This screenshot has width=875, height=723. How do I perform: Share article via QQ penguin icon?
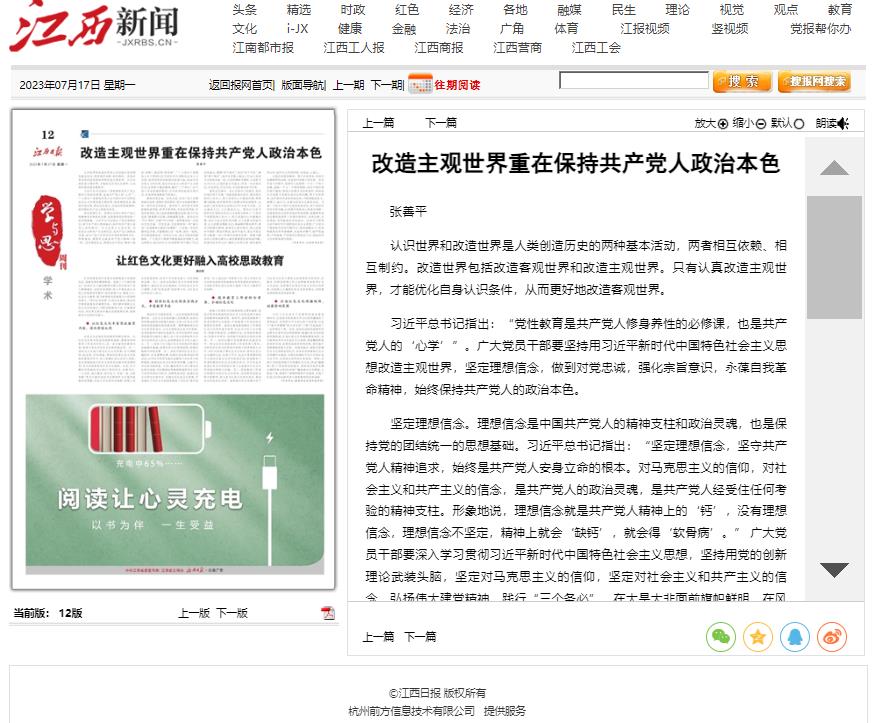point(795,637)
